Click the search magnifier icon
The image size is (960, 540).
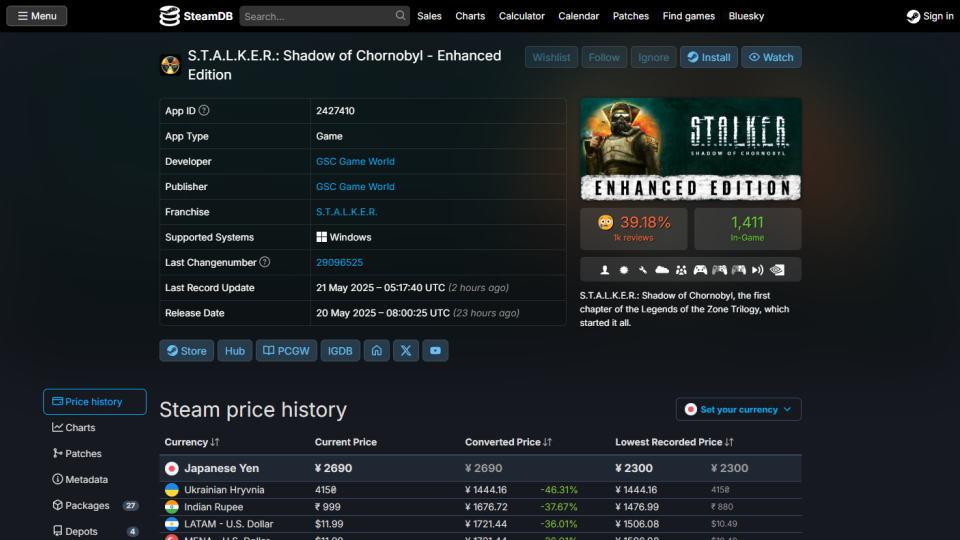pyautogui.click(x=400, y=15)
